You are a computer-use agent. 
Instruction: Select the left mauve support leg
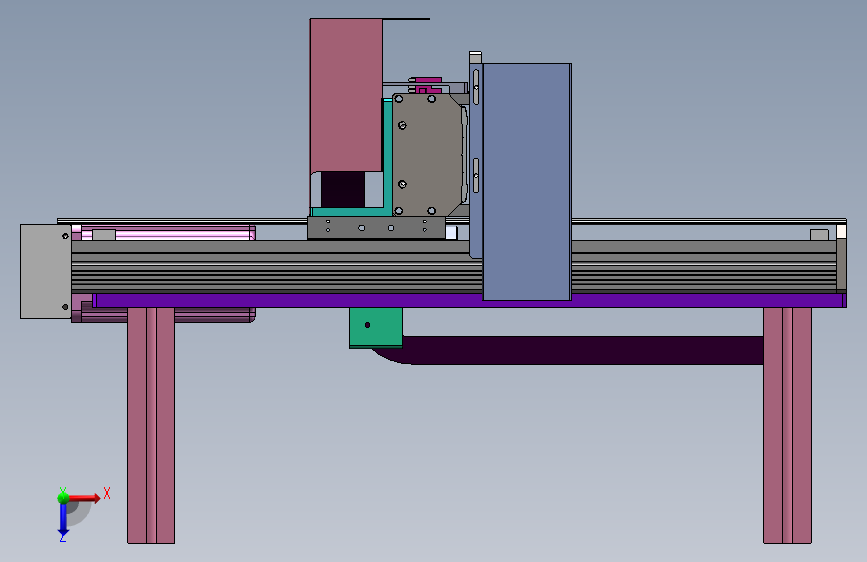[x=151, y=425]
